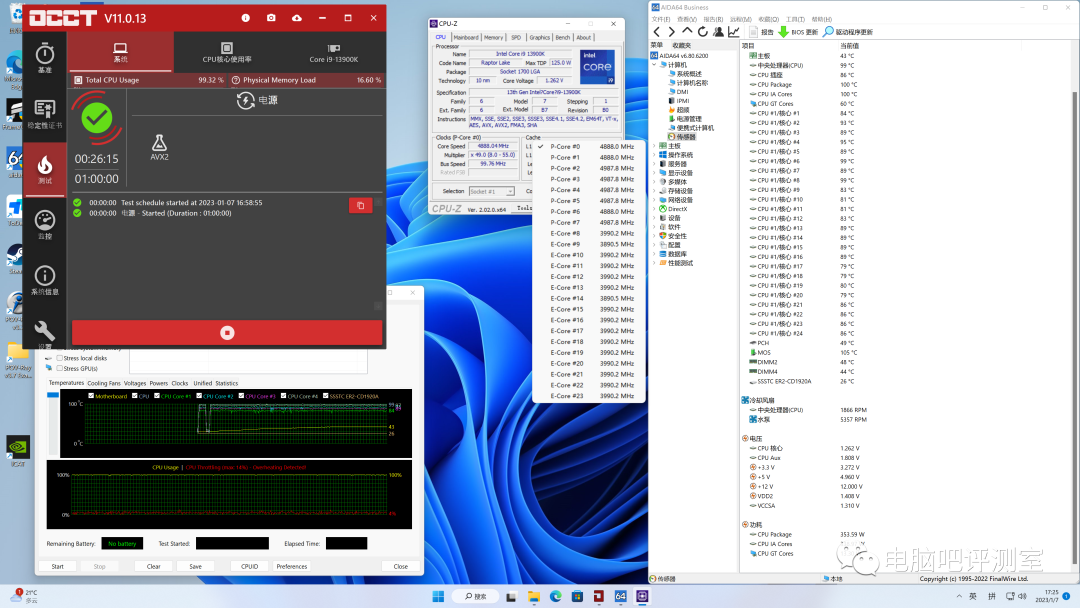Select P-Core #0 in CPU-Z clock menu
This screenshot has height=608, width=1080.
[x=589, y=147]
